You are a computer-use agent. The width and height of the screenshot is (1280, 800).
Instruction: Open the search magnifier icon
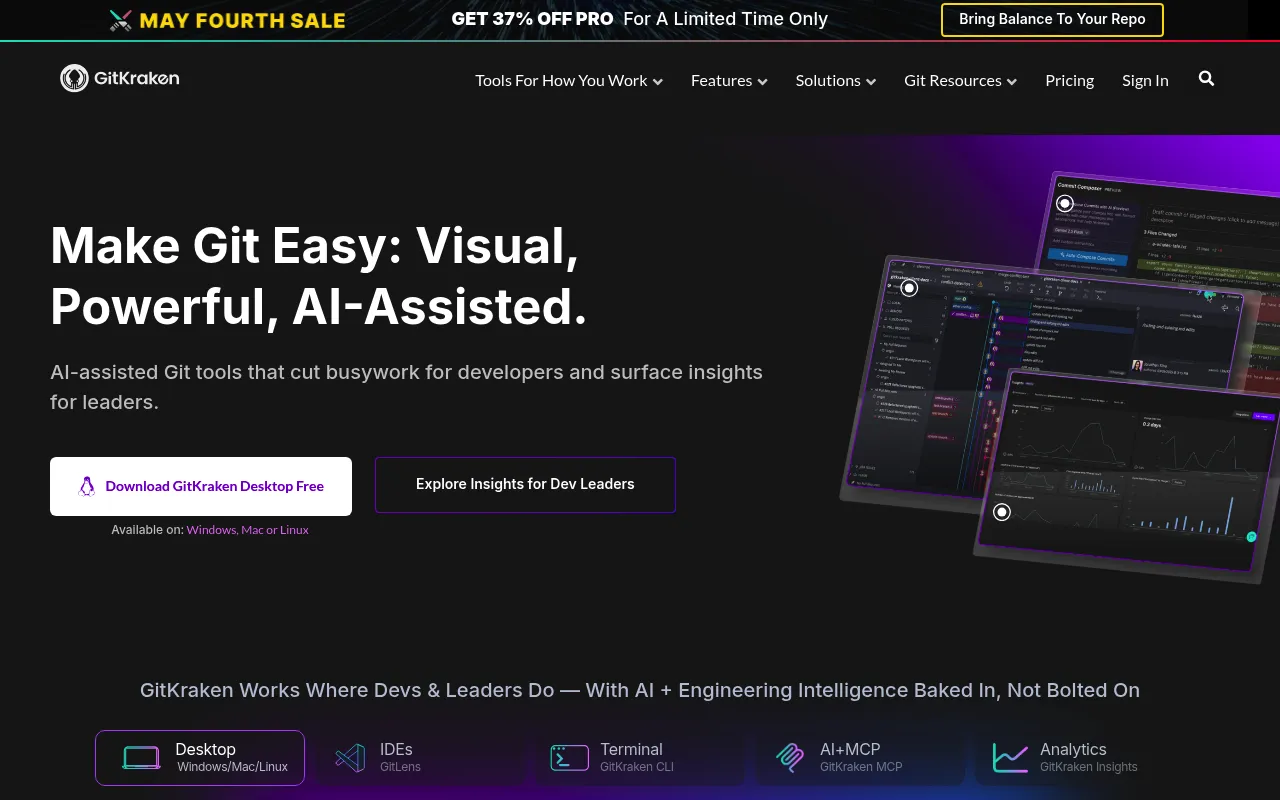(1206, 78)
